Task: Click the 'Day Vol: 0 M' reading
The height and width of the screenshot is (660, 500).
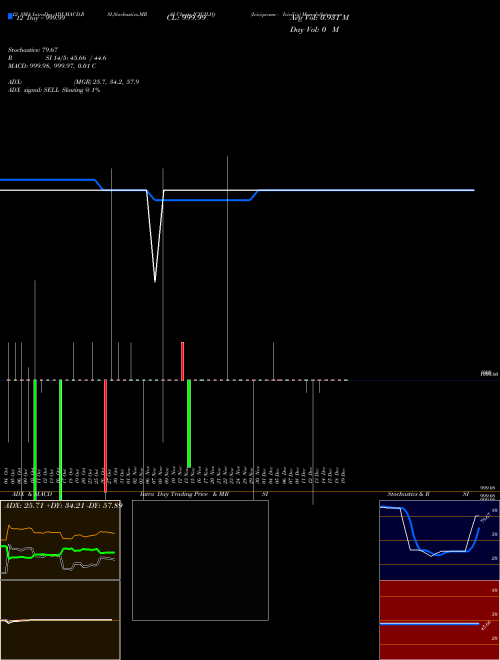Action: pyautogui.click(x=314, y=30)
